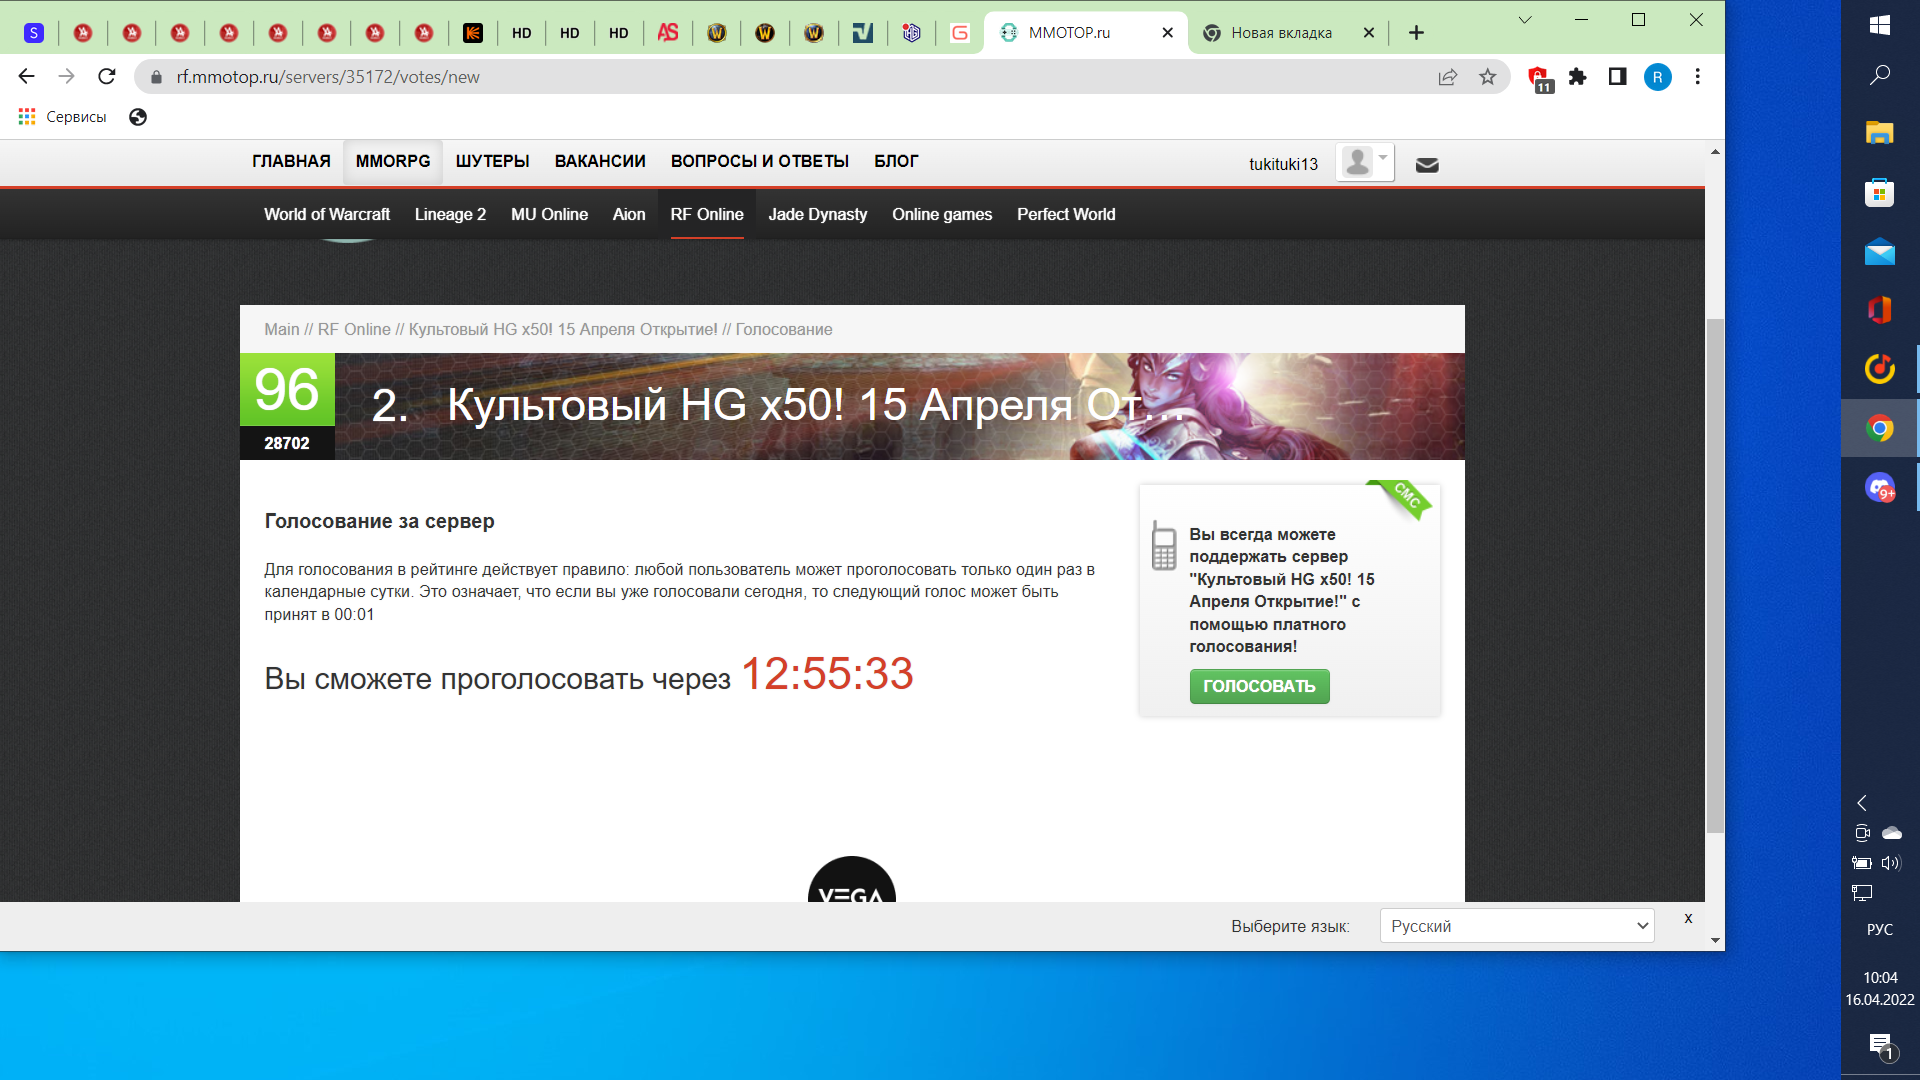Share this page via address bar icon
The height and width of the screenshot is (1080, 1920).
[x=1447, y=77]
